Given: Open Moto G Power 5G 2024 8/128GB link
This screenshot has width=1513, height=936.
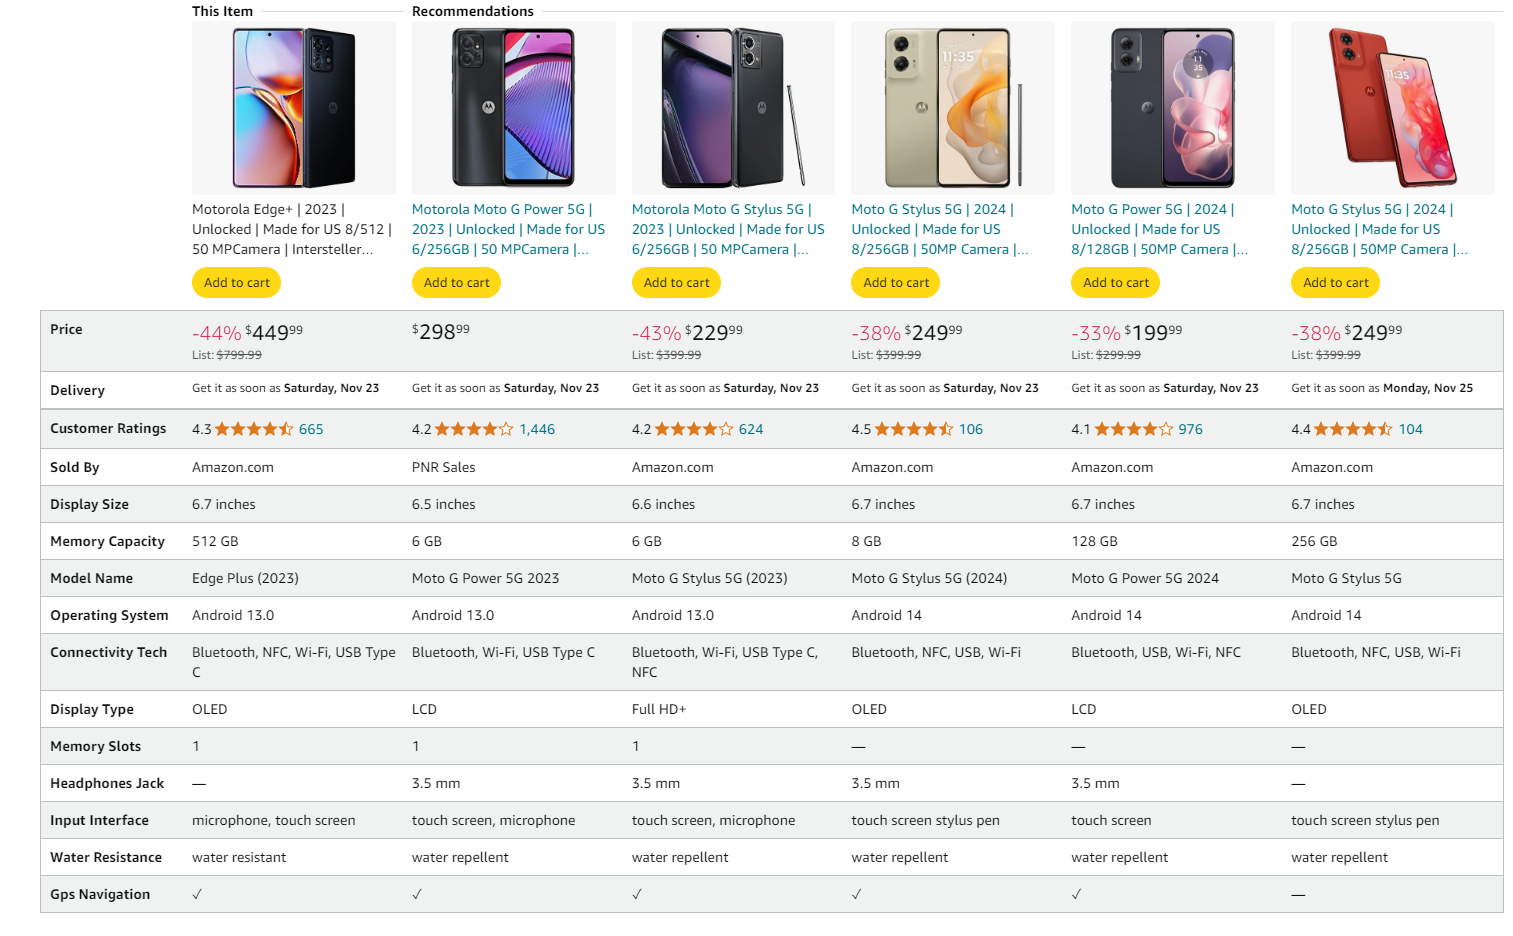Looking at the screenshot, I should click(1160, 229).
